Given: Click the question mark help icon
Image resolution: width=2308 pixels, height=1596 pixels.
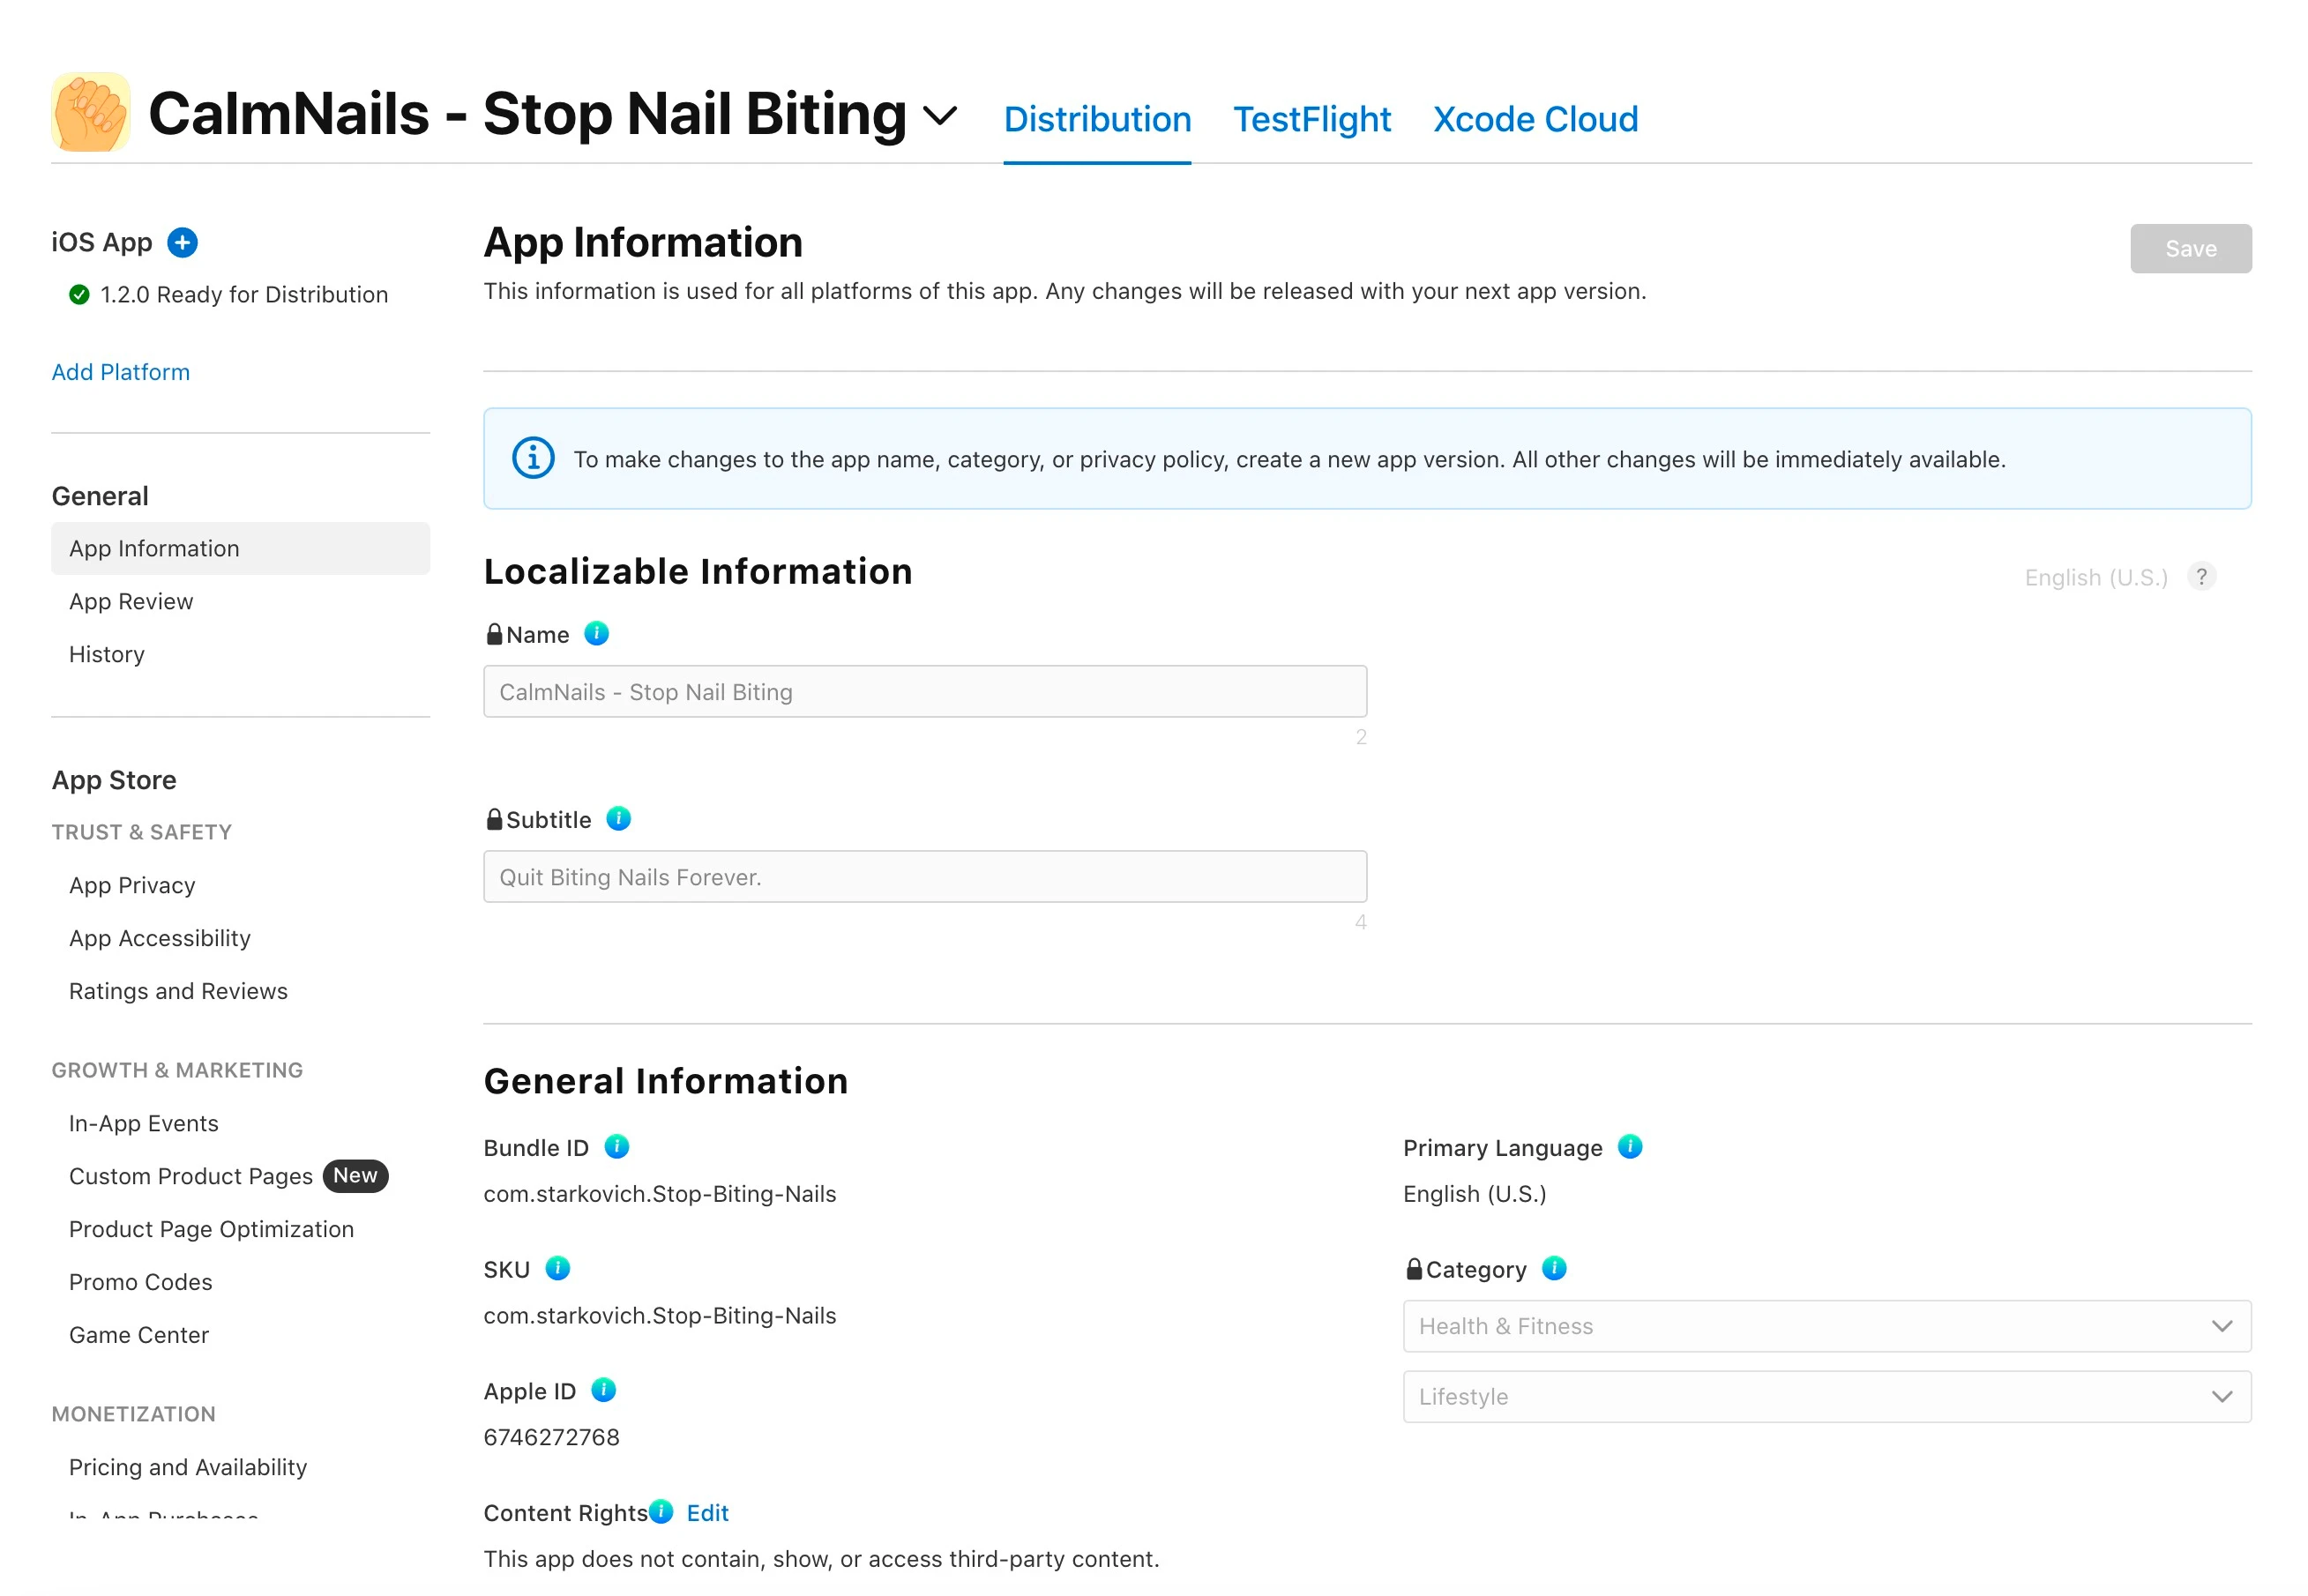Looking at the screenshot, I should click(x=2200, y=576).
